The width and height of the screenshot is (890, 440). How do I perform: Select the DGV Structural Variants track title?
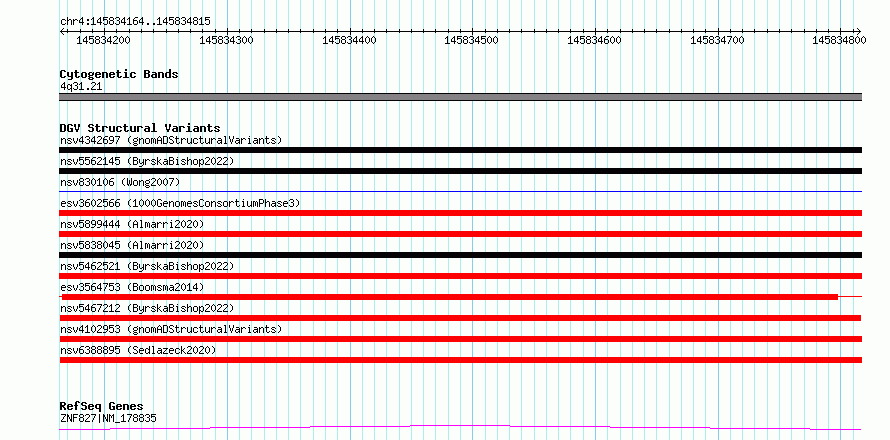[140, 128]
